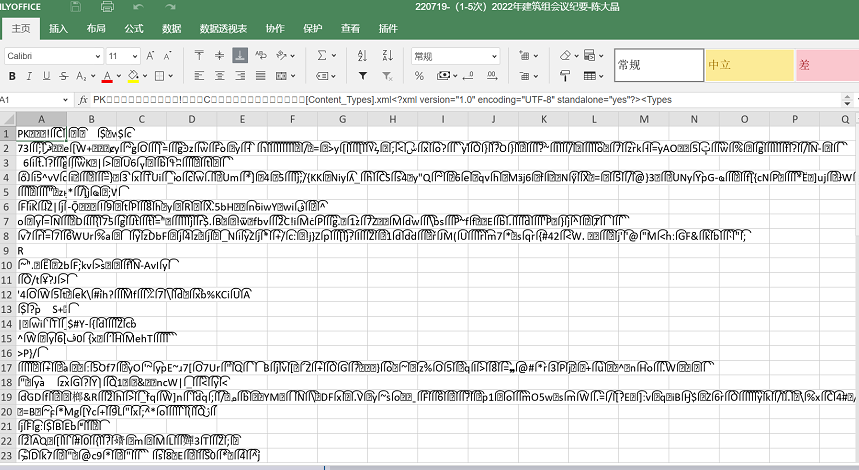Sort ascending A to Z
This screenshot has width=859, height=470.
(362, 56)
